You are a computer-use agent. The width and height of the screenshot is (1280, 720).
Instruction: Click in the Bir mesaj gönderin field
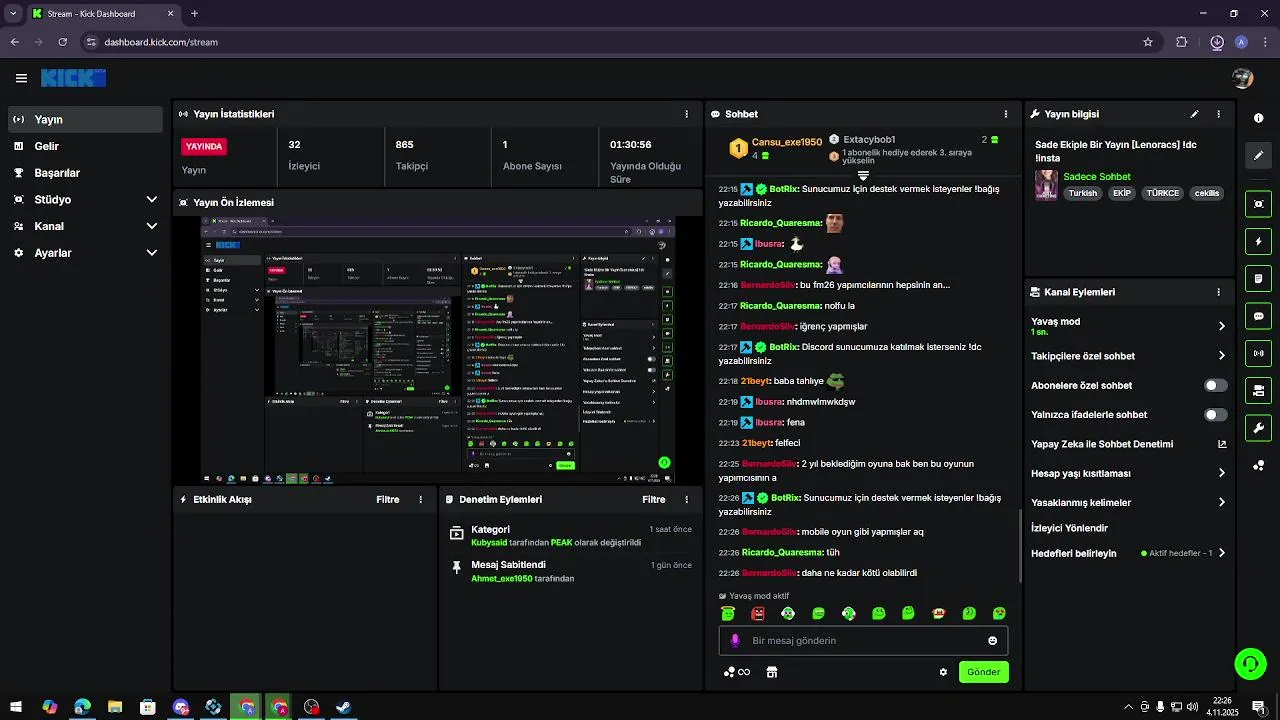(863, 641)
